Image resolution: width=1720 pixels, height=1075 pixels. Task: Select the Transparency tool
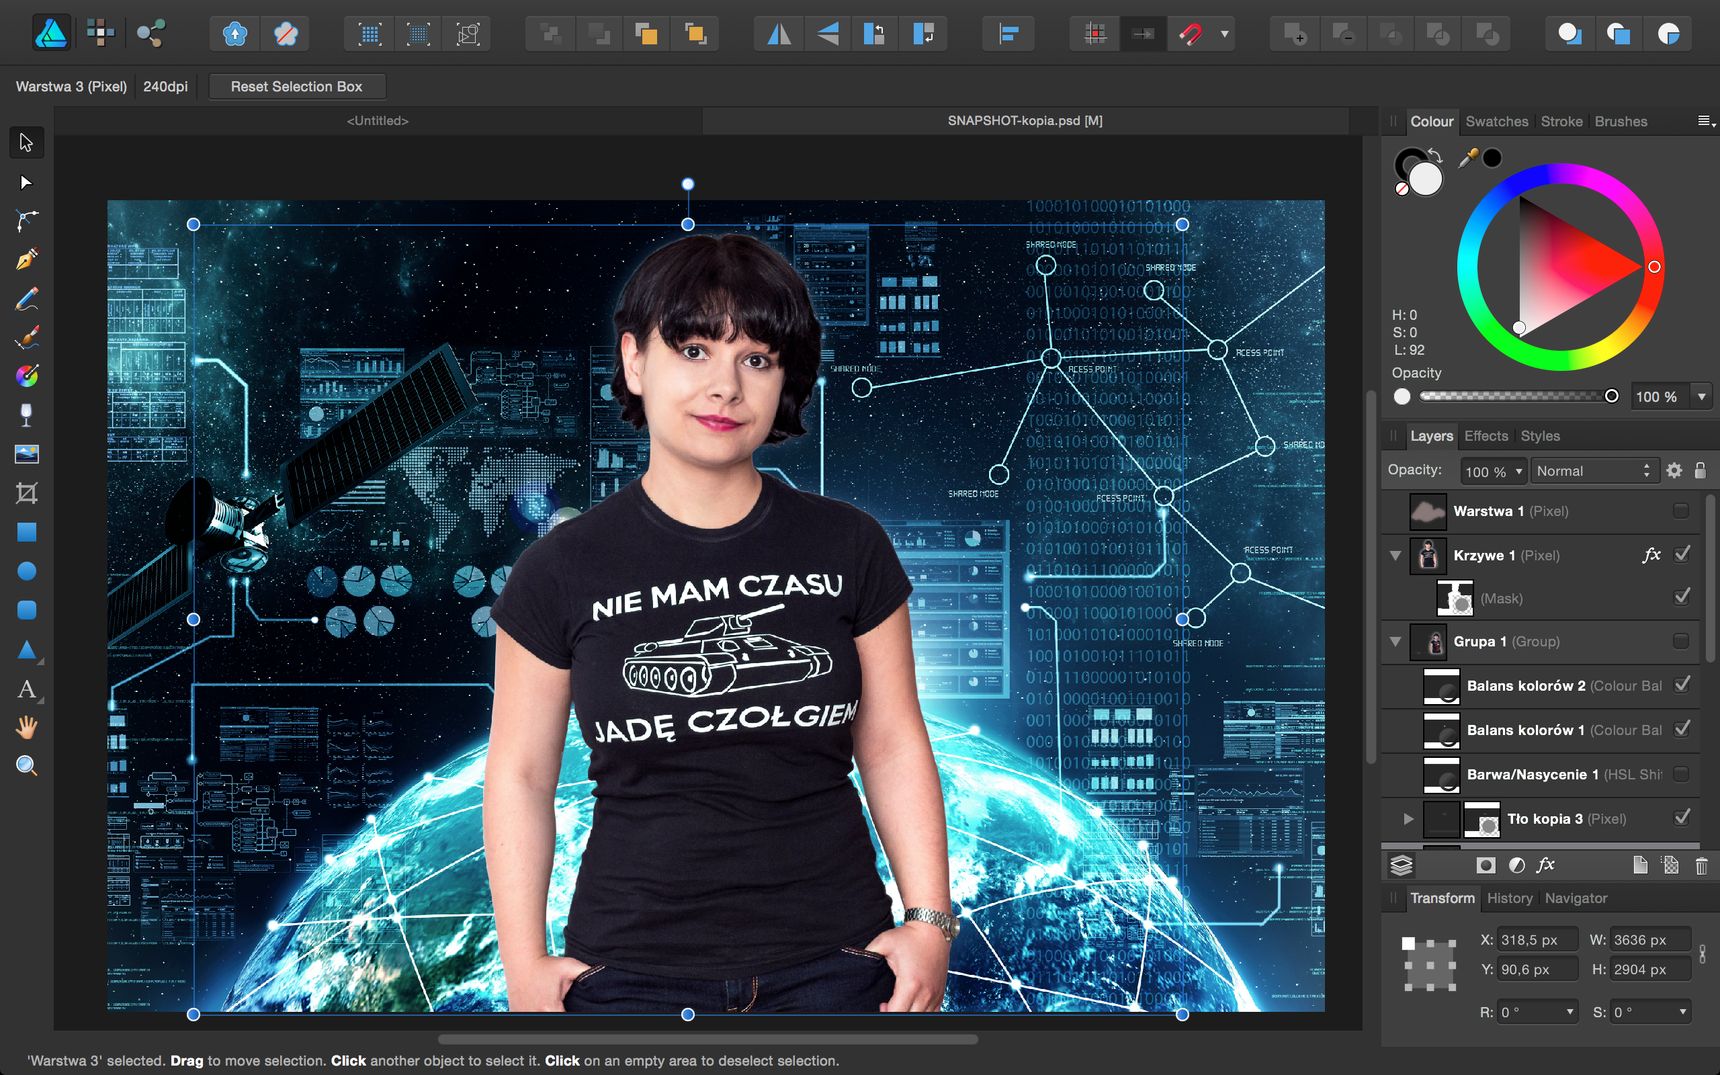[x=26, y=415]
